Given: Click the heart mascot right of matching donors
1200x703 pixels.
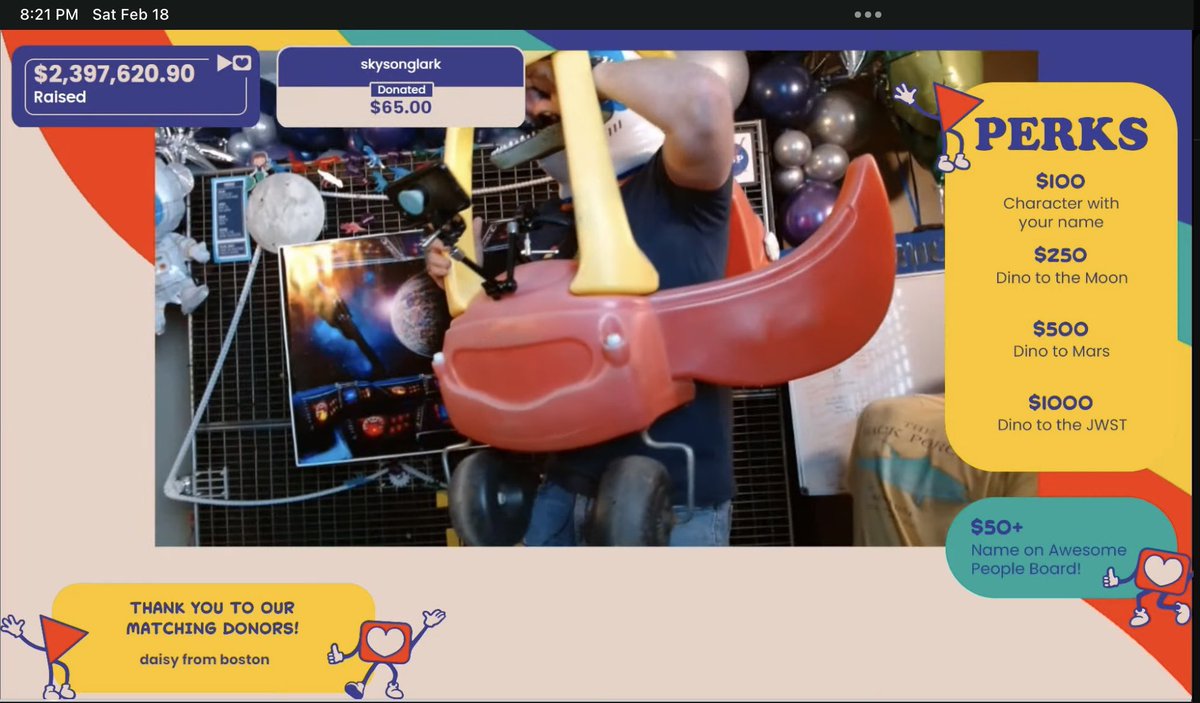Looking at the screenshot, I should coord(387,651).
